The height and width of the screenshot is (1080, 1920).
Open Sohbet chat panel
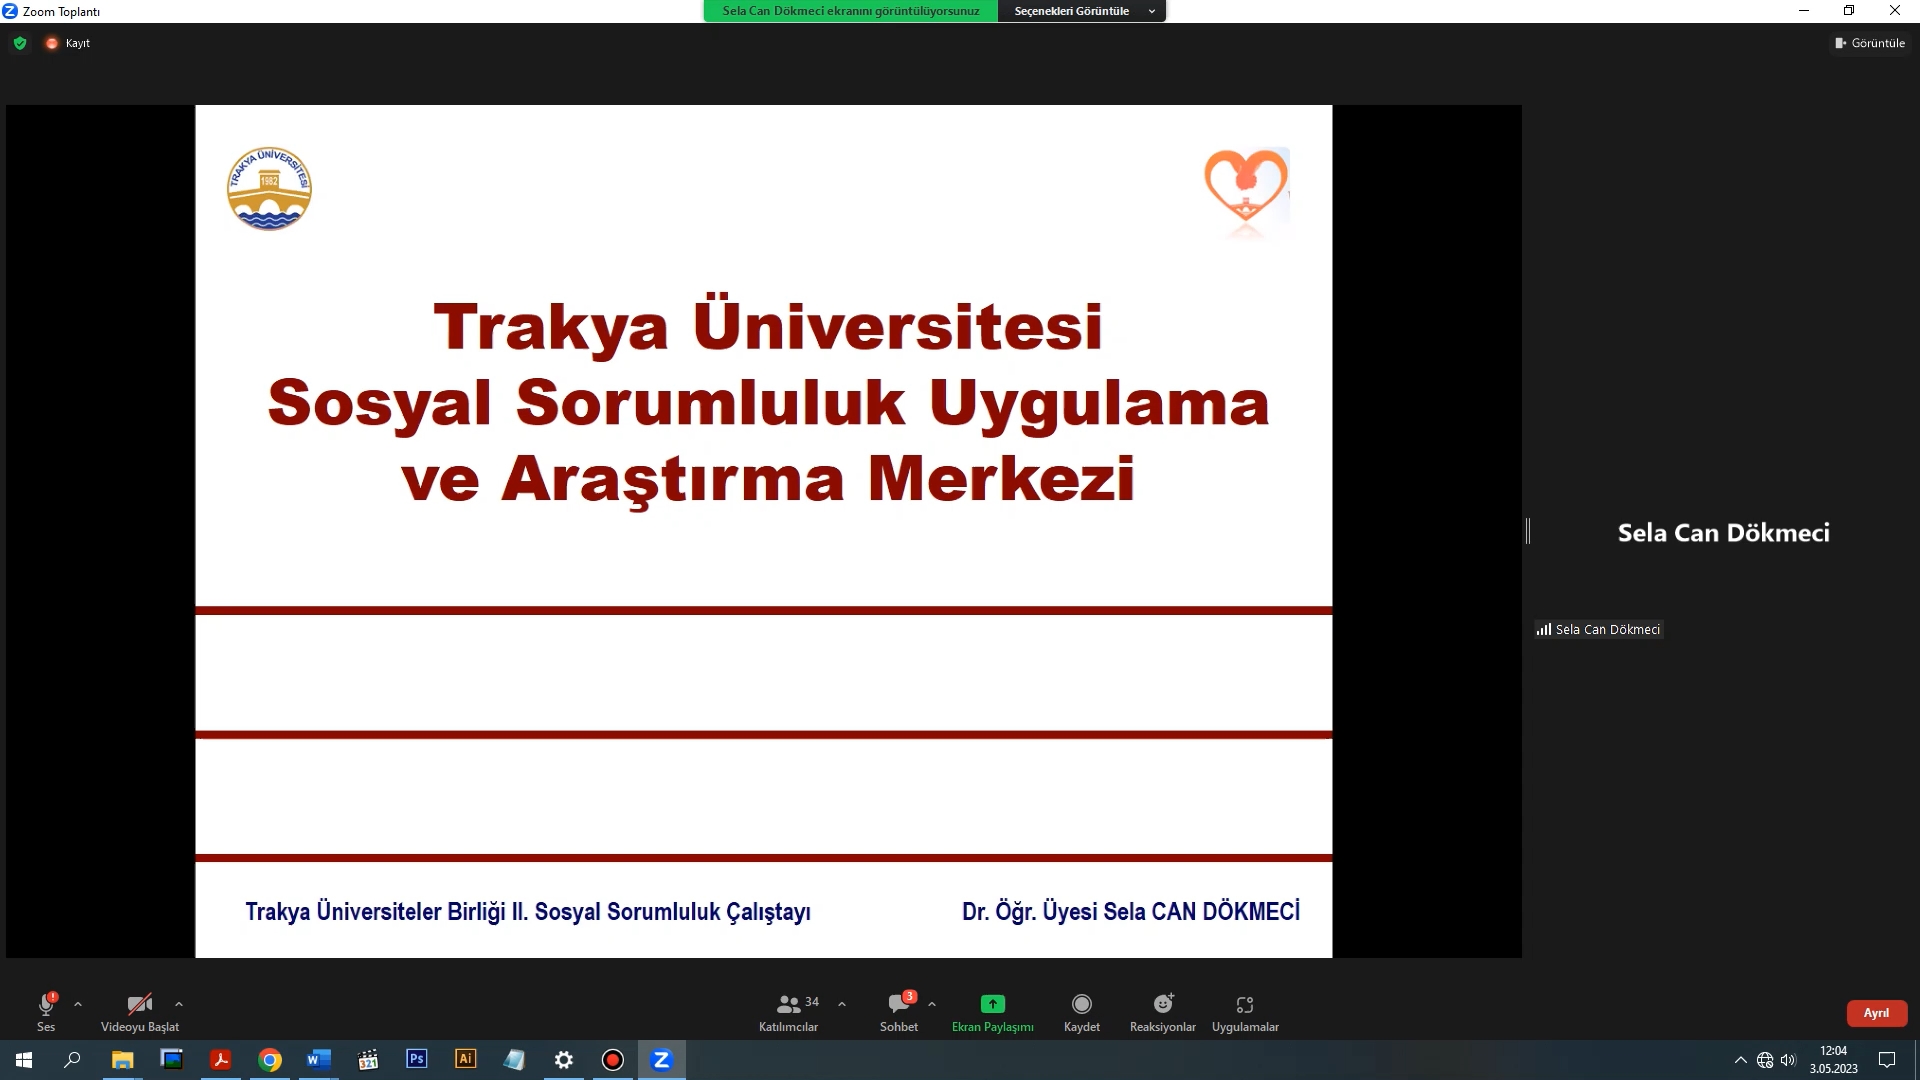(x=899, y=1011)
